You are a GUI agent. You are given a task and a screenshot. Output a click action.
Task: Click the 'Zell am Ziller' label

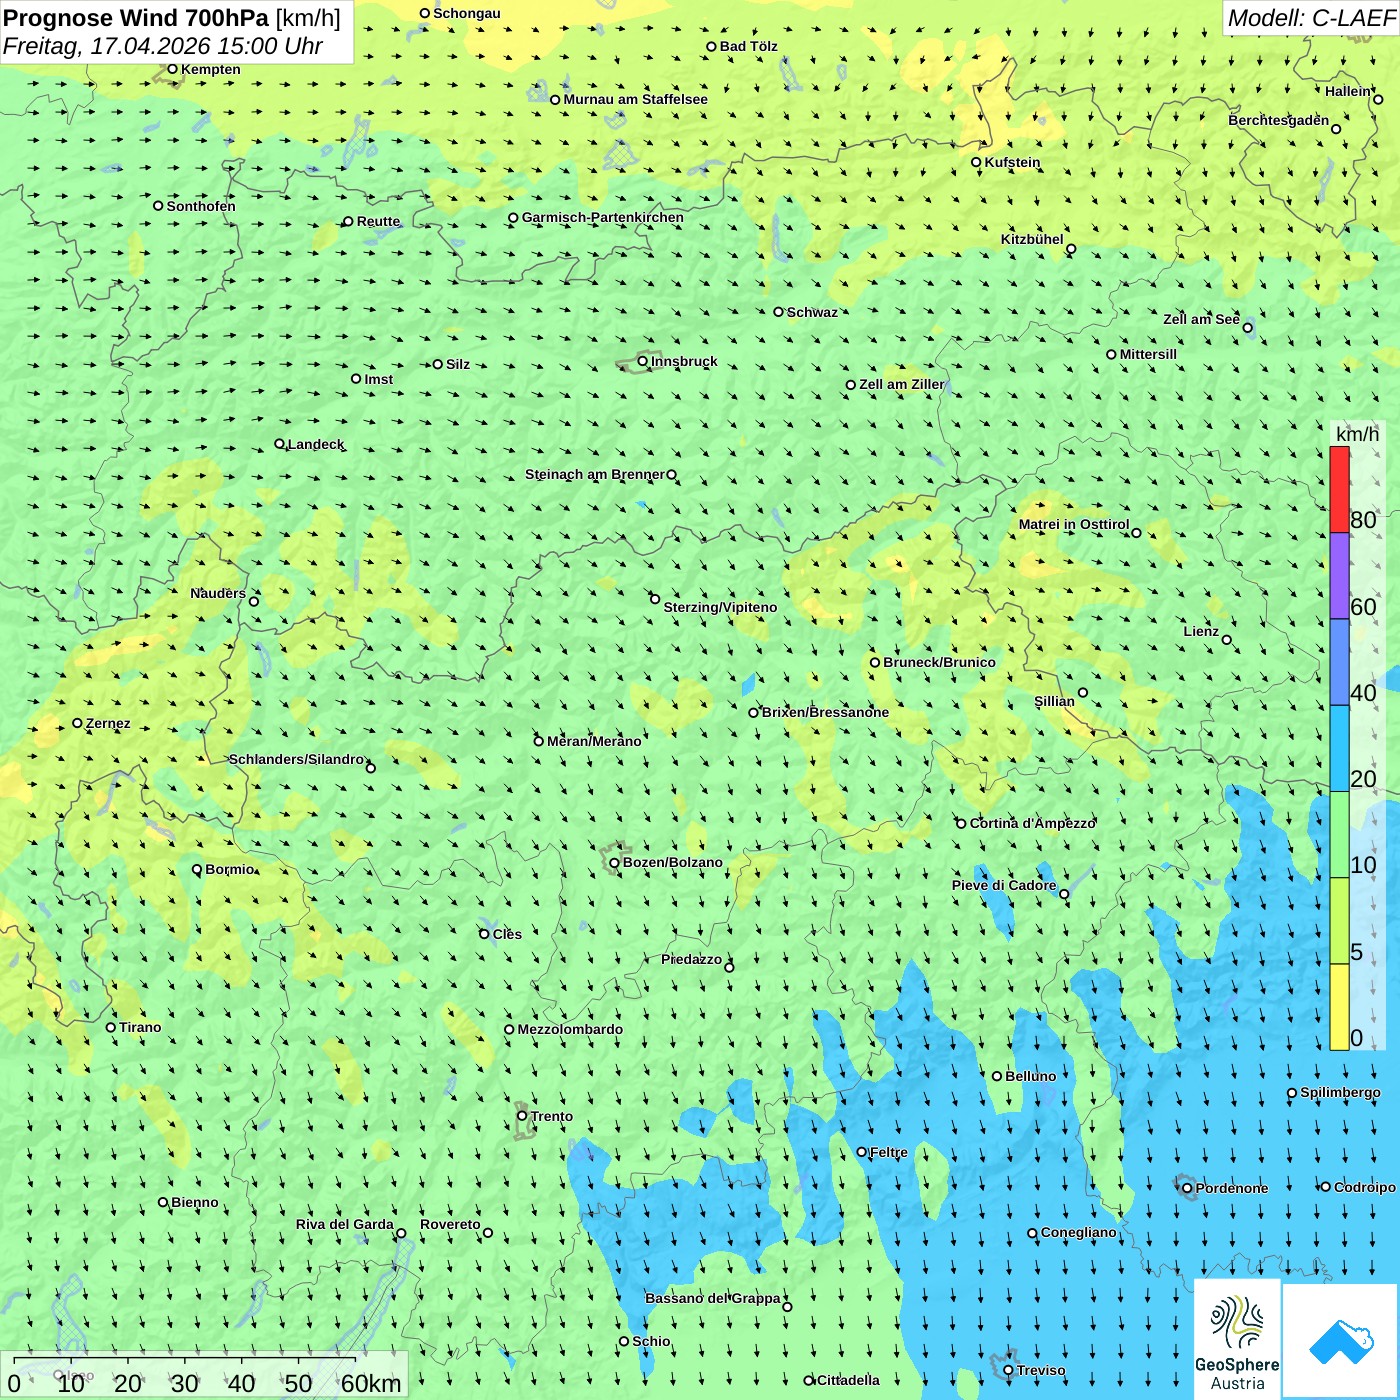(x=902, y=384)
